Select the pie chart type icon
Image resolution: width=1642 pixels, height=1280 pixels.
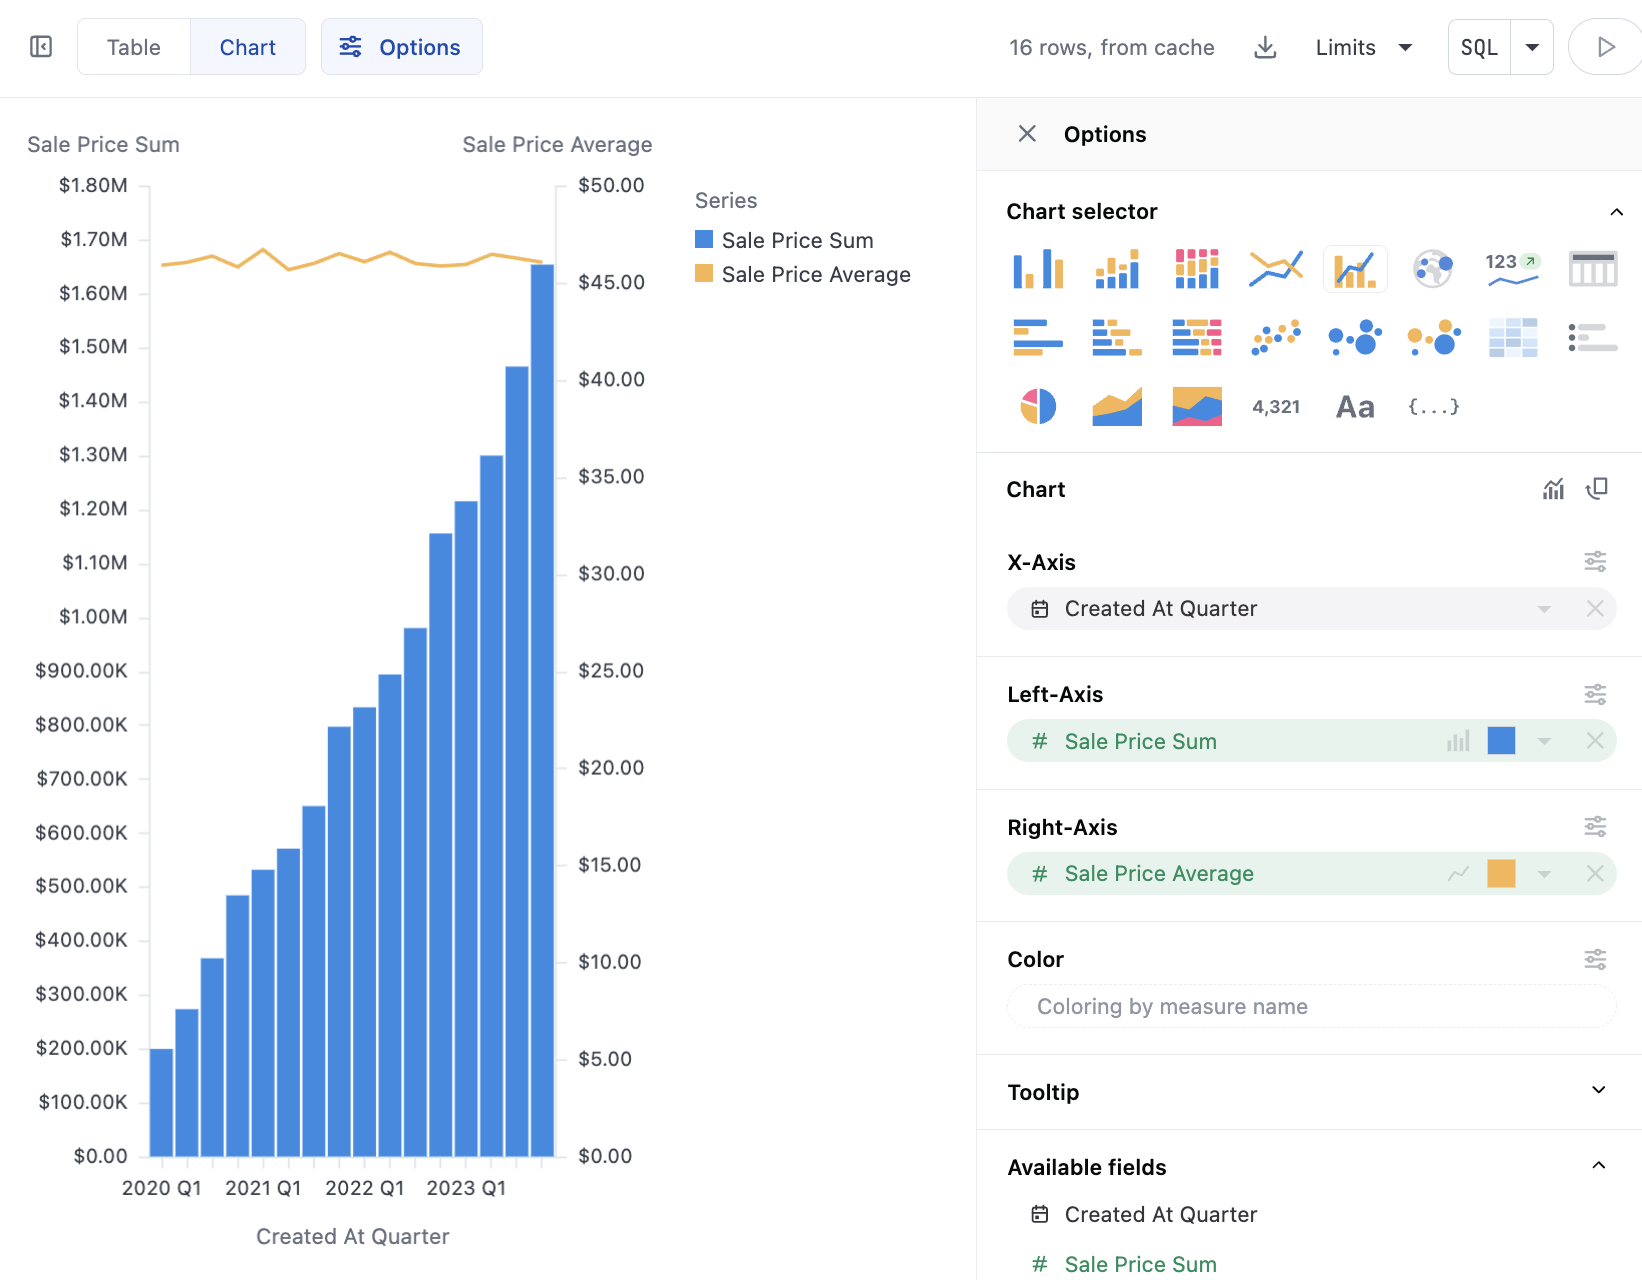coord(1038,407)
